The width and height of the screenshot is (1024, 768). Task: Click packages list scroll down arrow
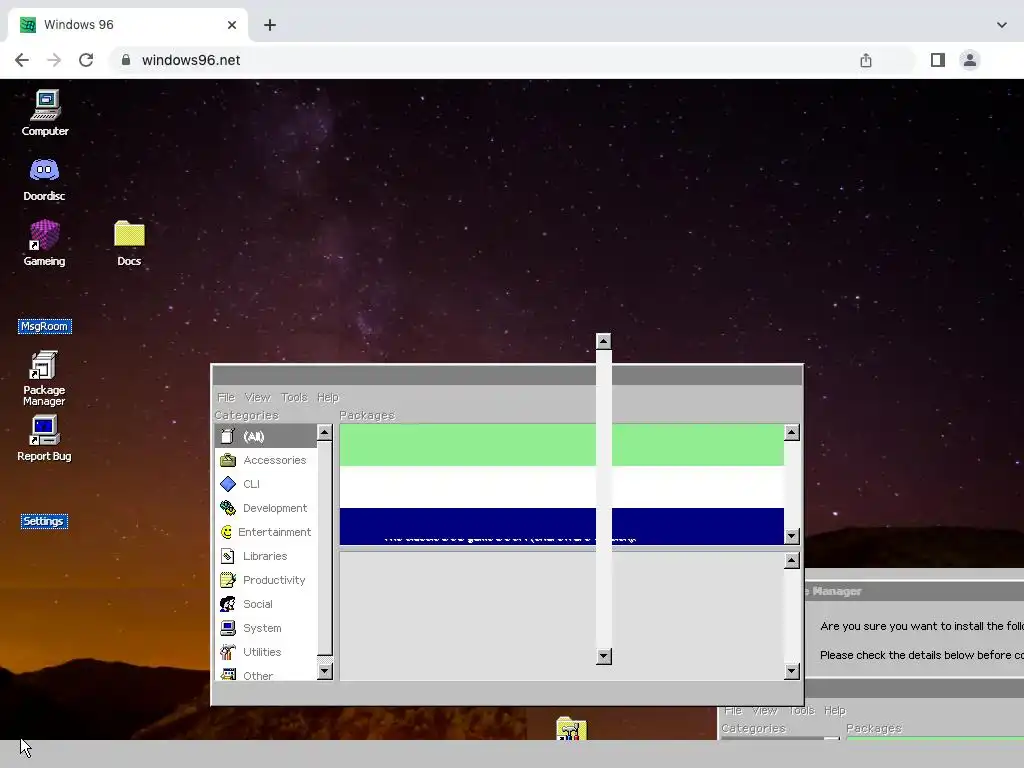click(792, 536)
